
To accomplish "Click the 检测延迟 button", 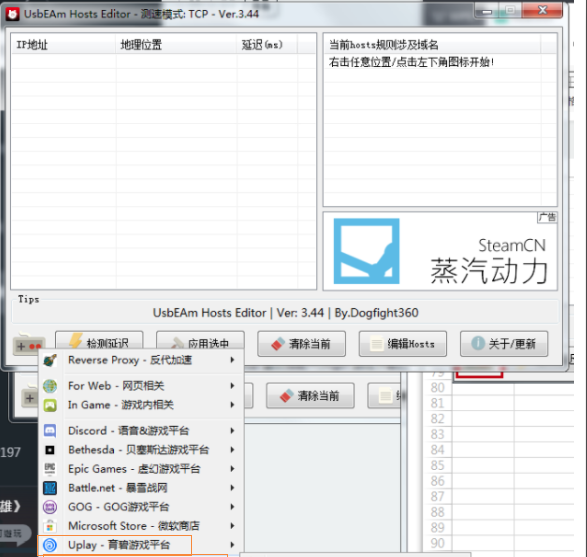I will (99, 341).
